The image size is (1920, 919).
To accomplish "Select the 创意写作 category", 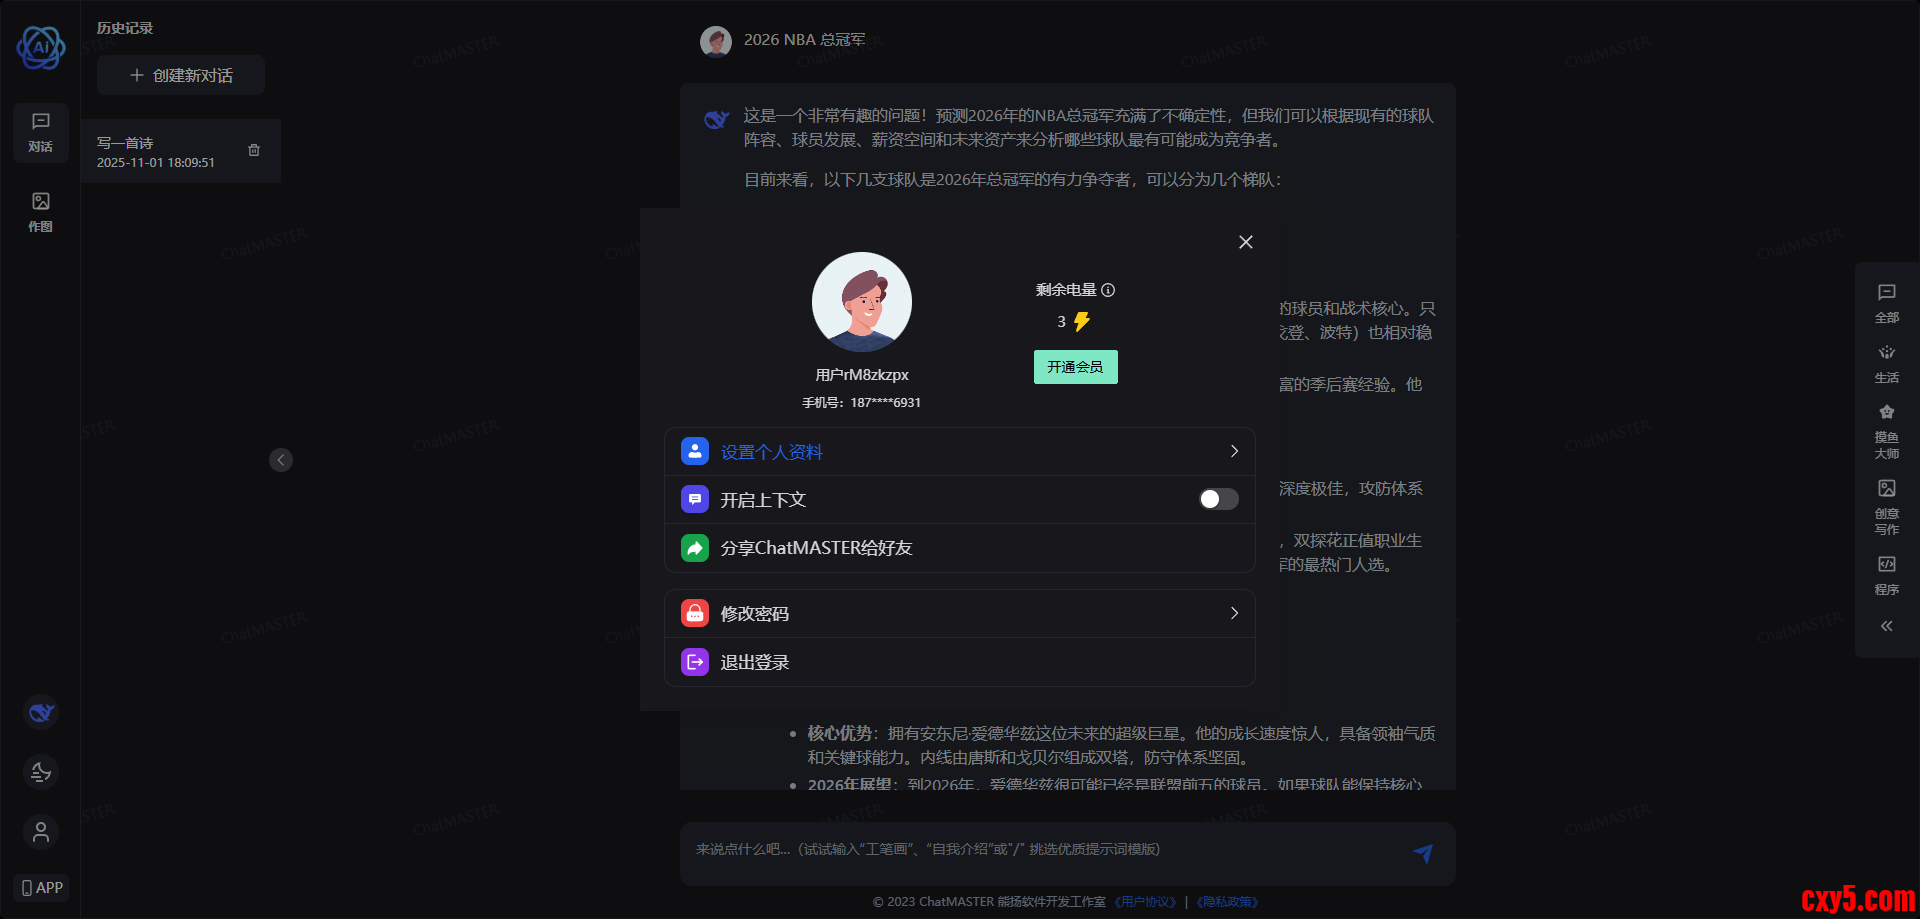I will (1887, 507).
